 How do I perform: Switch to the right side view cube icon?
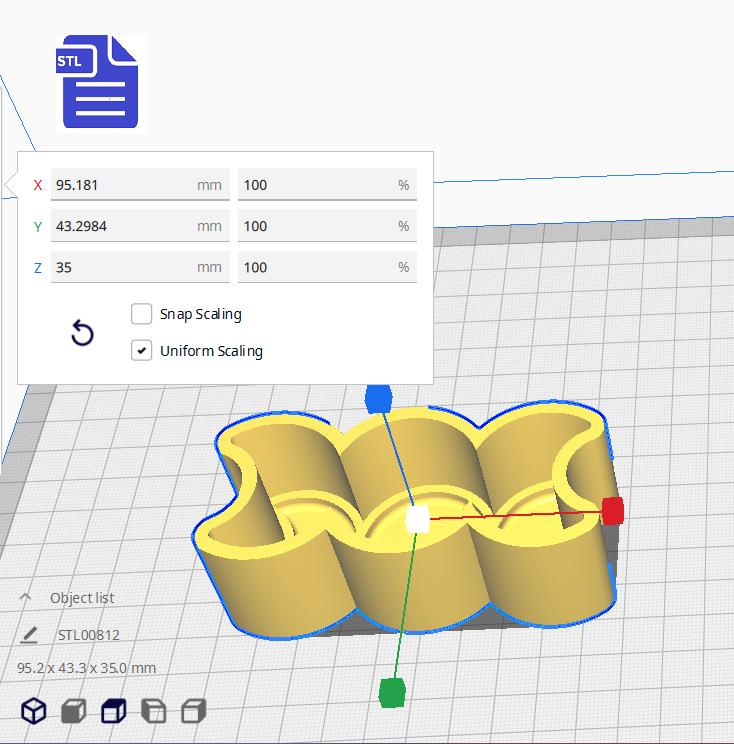(194, 711)
